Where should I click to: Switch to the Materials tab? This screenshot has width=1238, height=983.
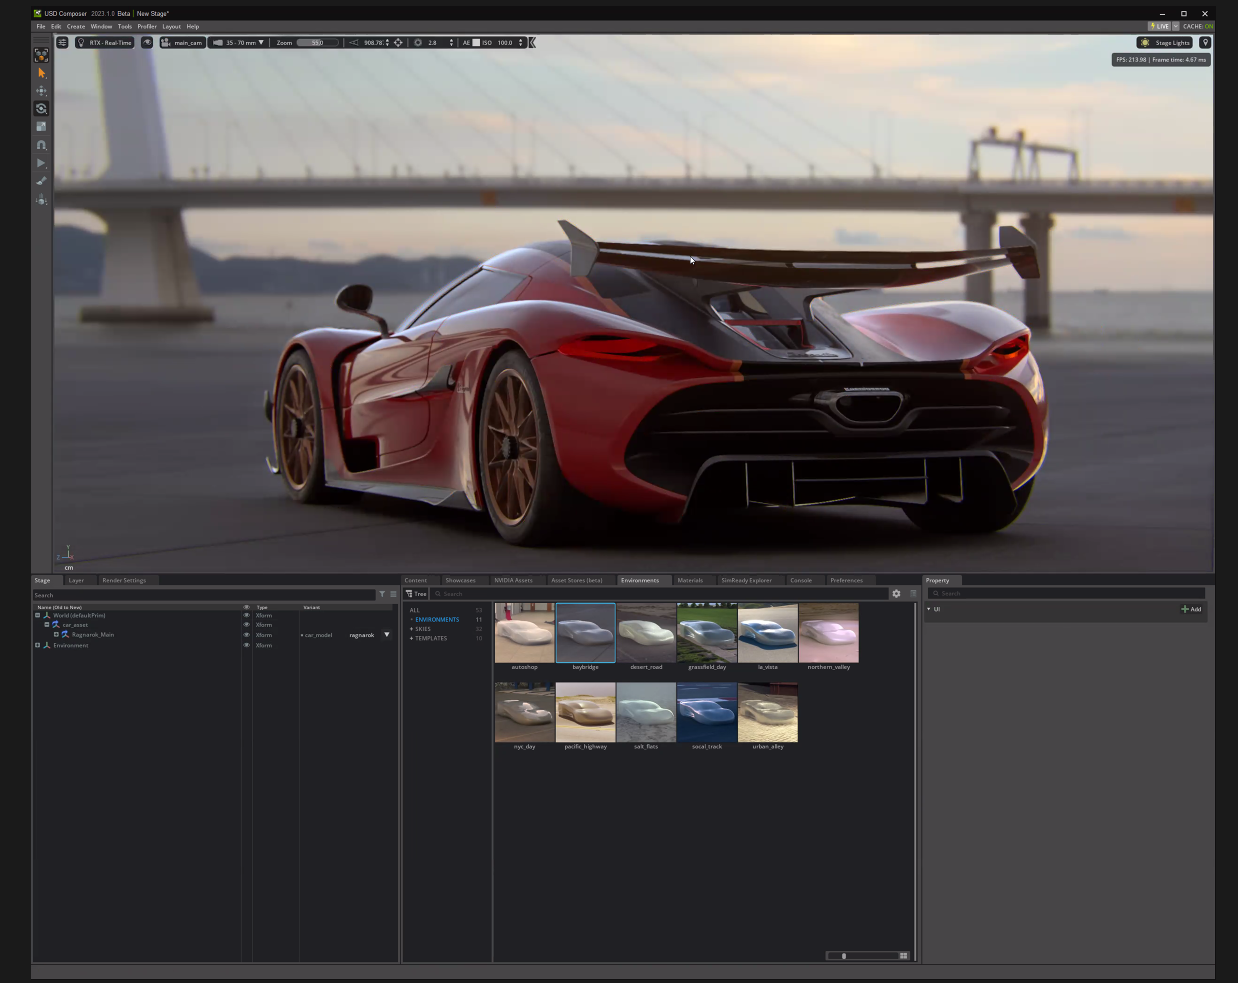[x=689, y=580]
